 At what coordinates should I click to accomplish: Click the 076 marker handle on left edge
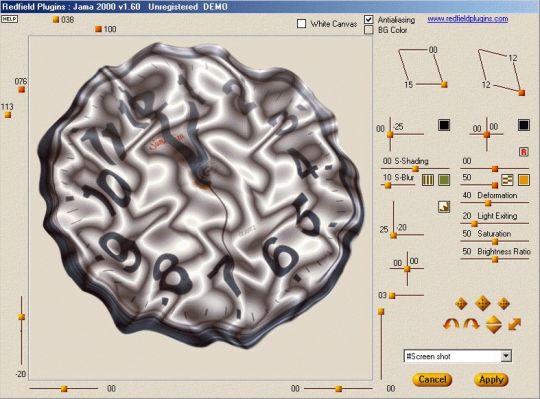click(21, 90)
